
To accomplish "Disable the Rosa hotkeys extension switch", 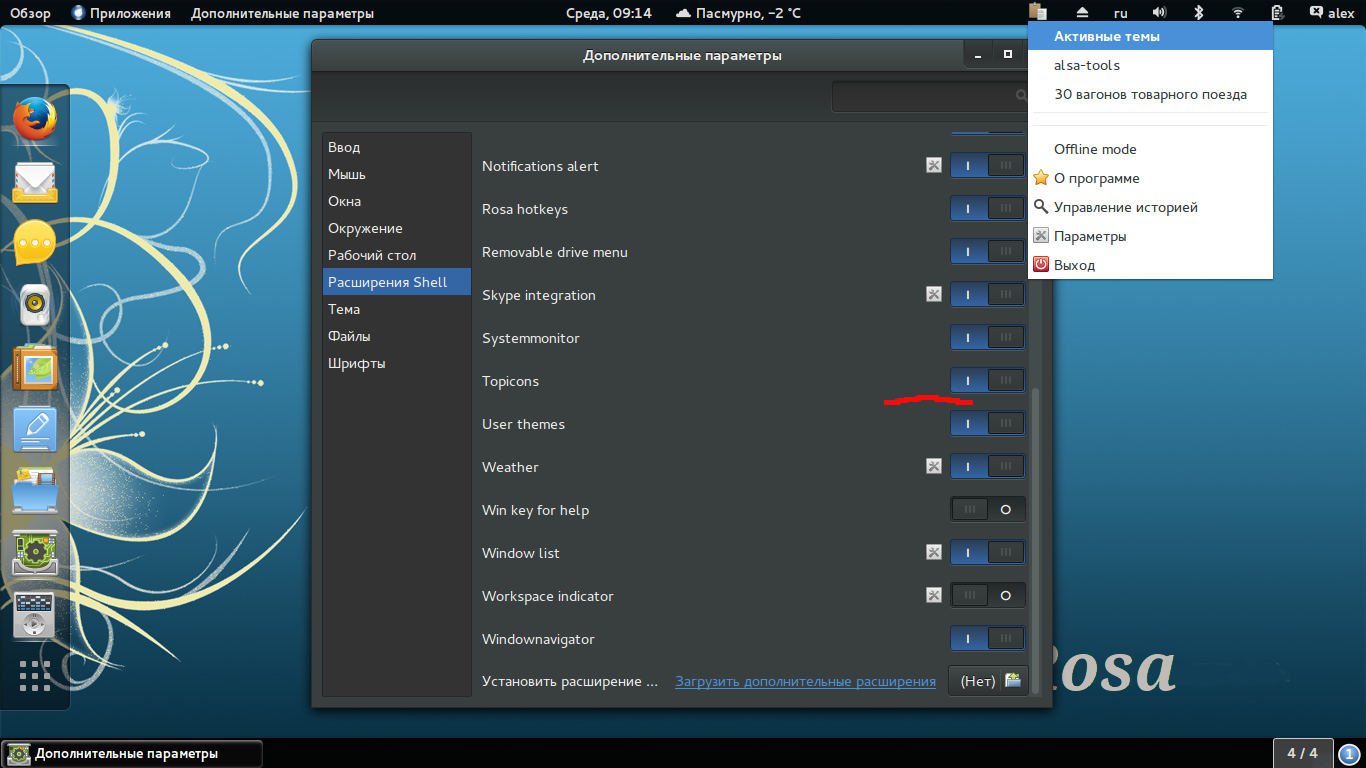I will coord(987,209).
